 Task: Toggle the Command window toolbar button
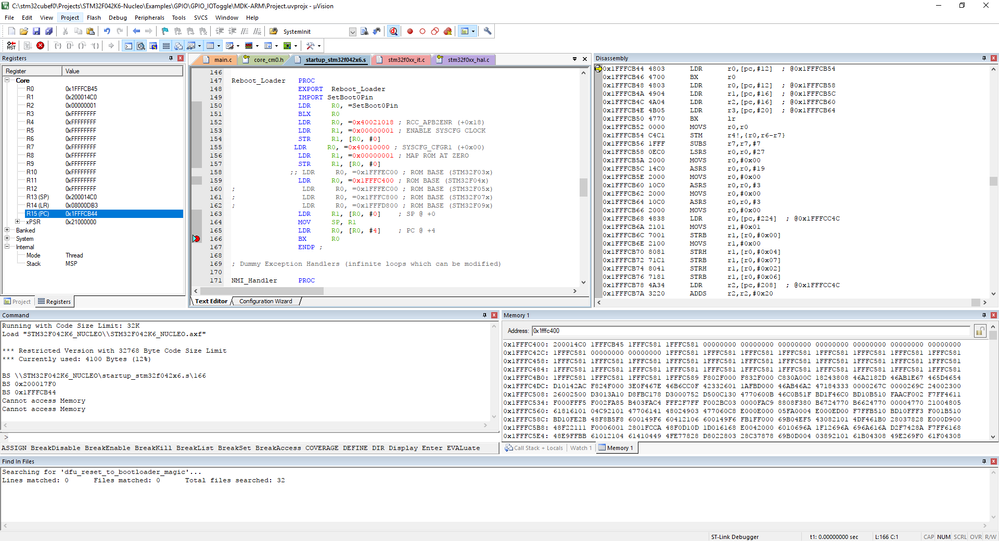(x=128, y=46)
